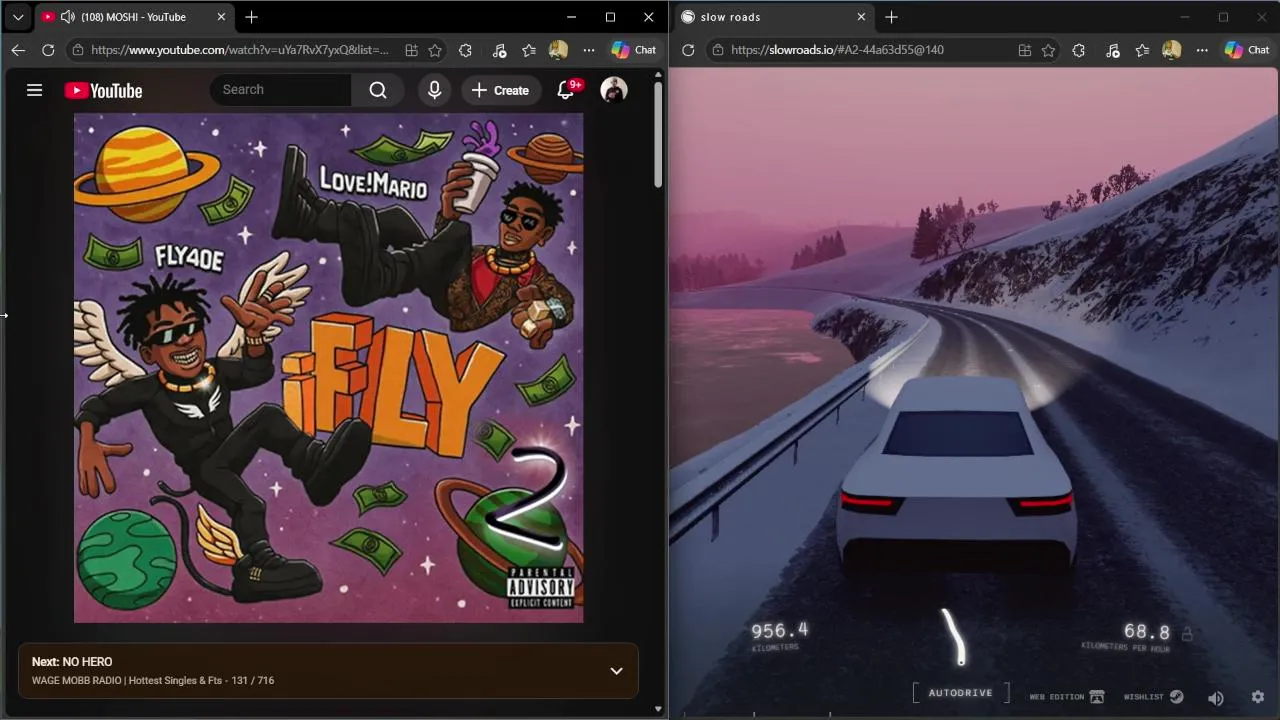Open Slow Roads settings gear
The height and width of the screenshot is (720, 1280).
(x=1258, y=697)
